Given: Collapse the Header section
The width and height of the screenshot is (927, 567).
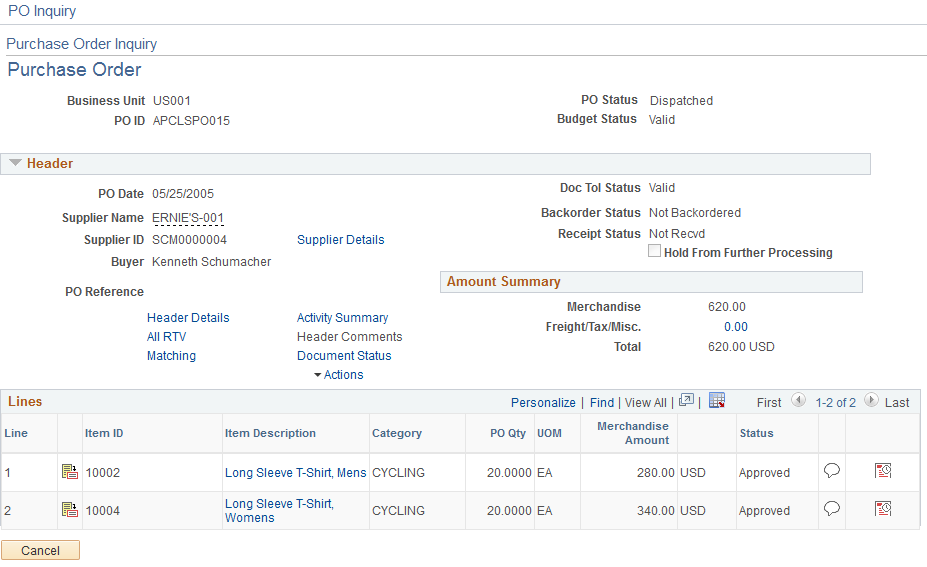Looking at the screenshot, I should (16, 163).
